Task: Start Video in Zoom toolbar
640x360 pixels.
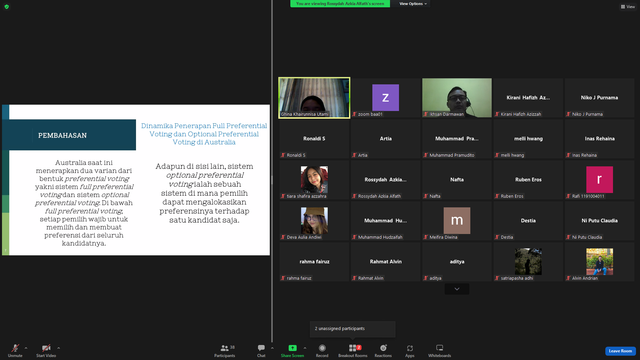Action: 46,350
